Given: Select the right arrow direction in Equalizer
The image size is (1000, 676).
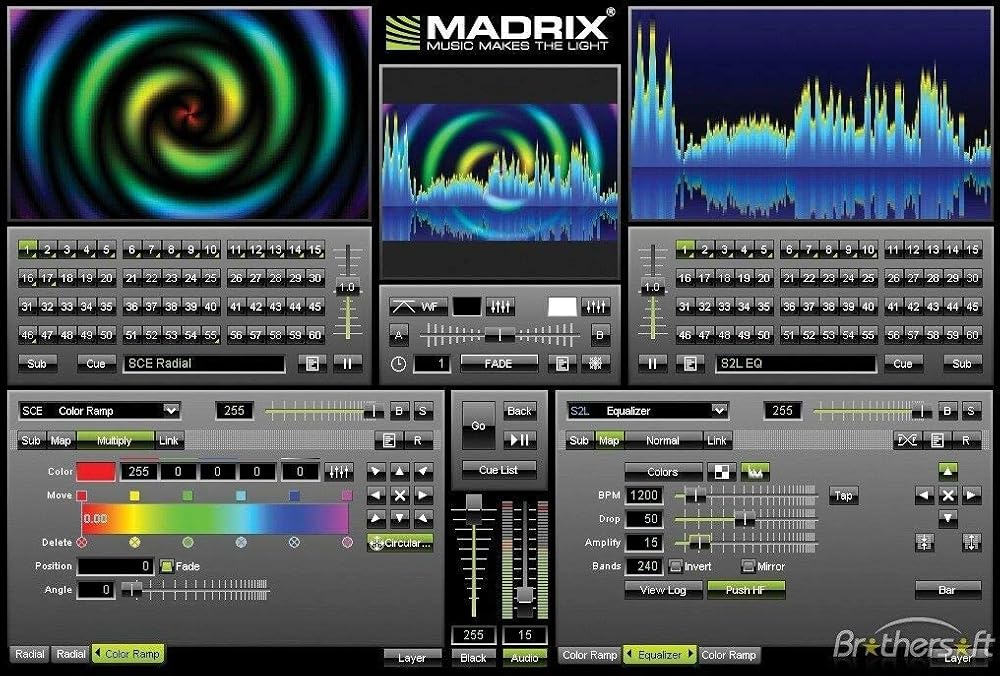Looking at the screenshot, I should 971,495.
